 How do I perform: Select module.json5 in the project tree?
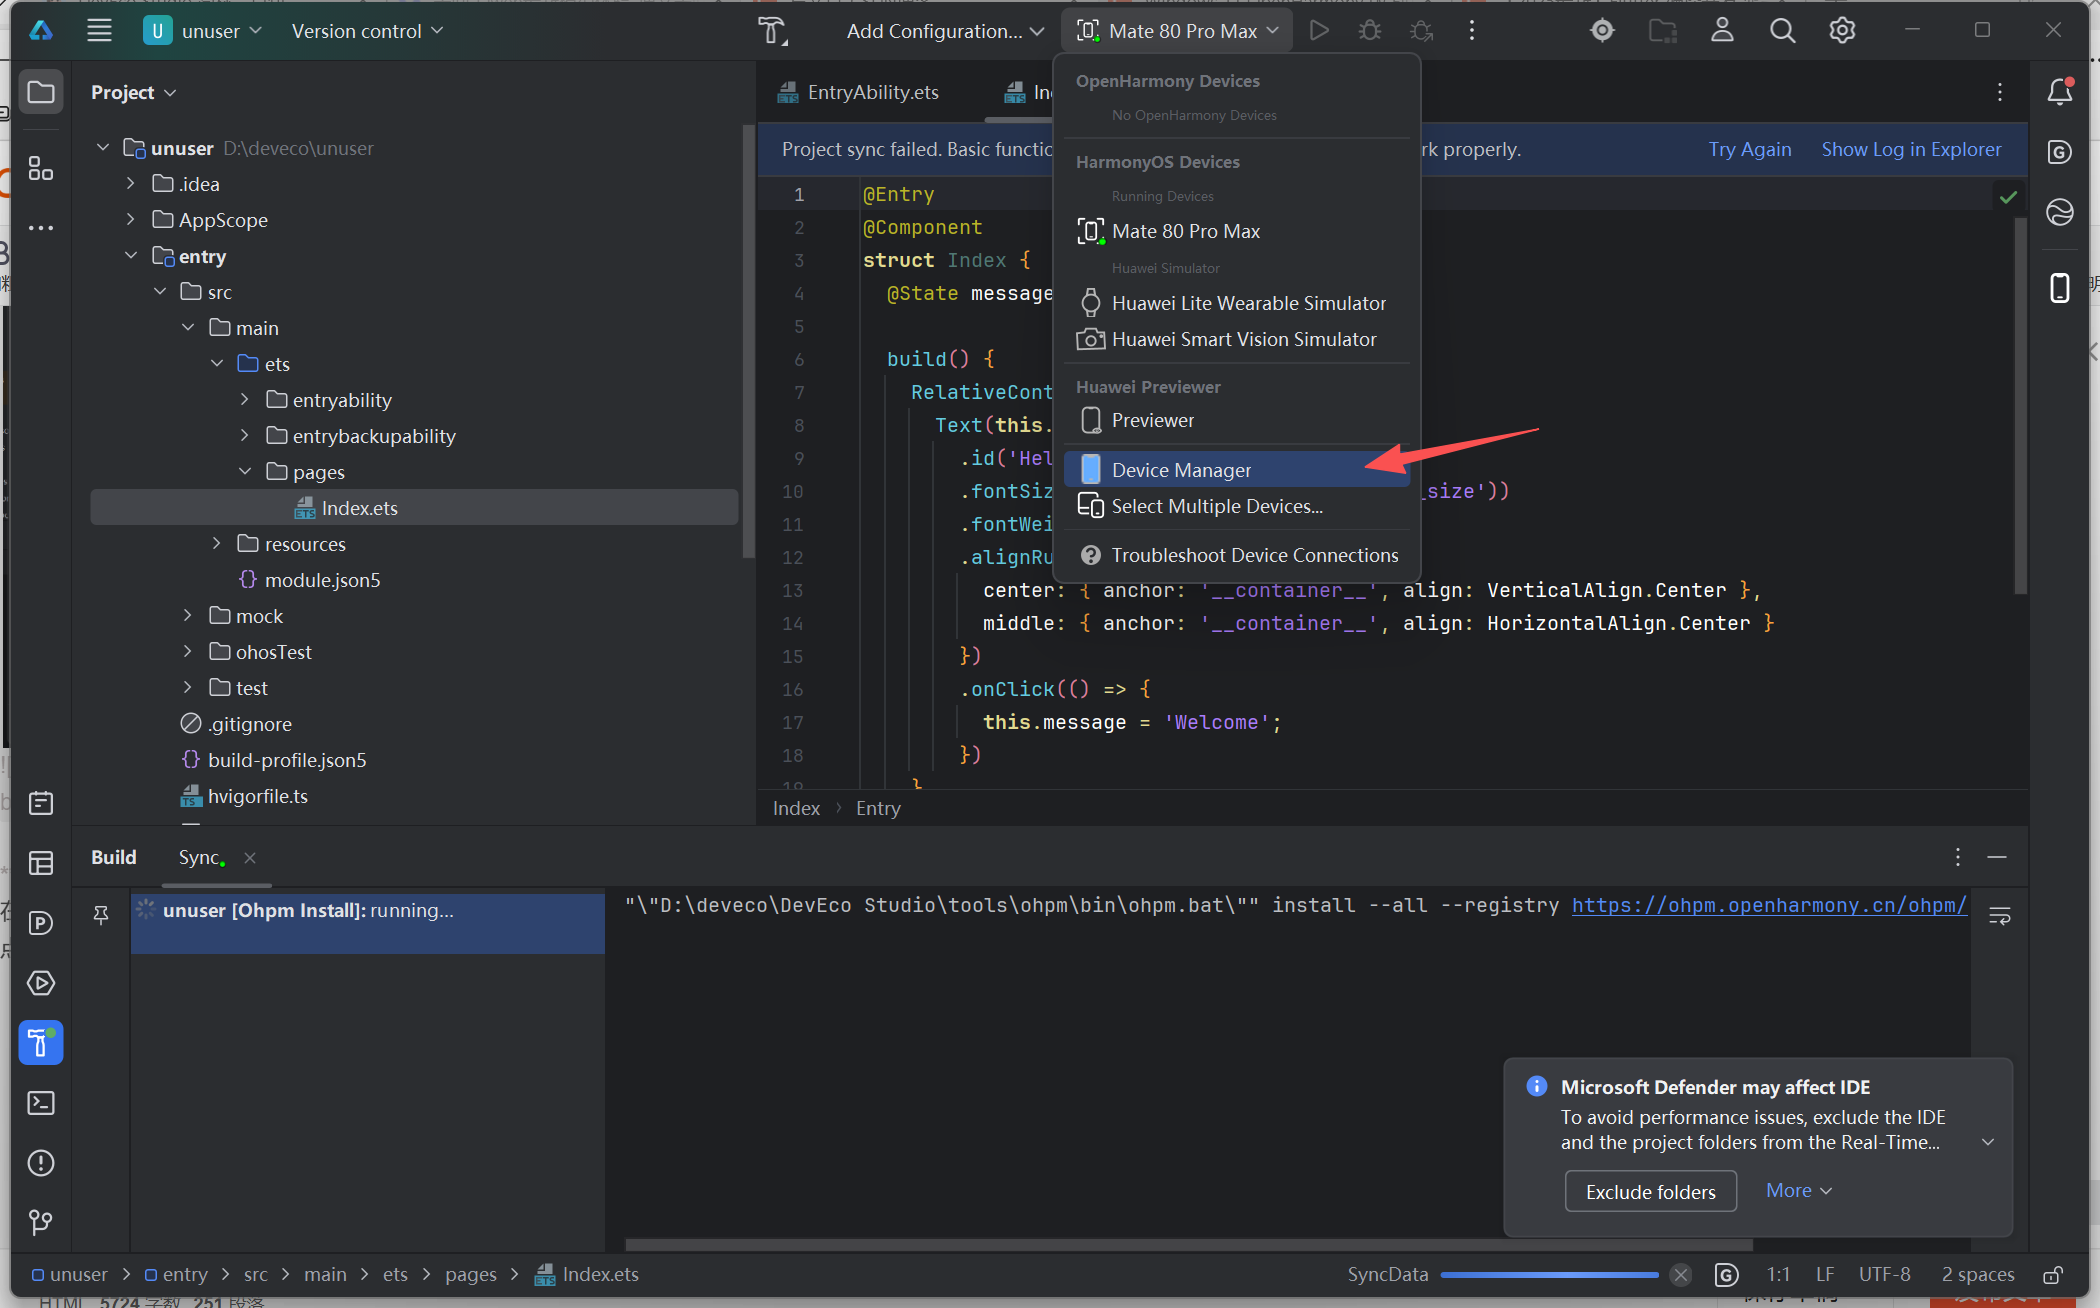(x=321, y=580)
